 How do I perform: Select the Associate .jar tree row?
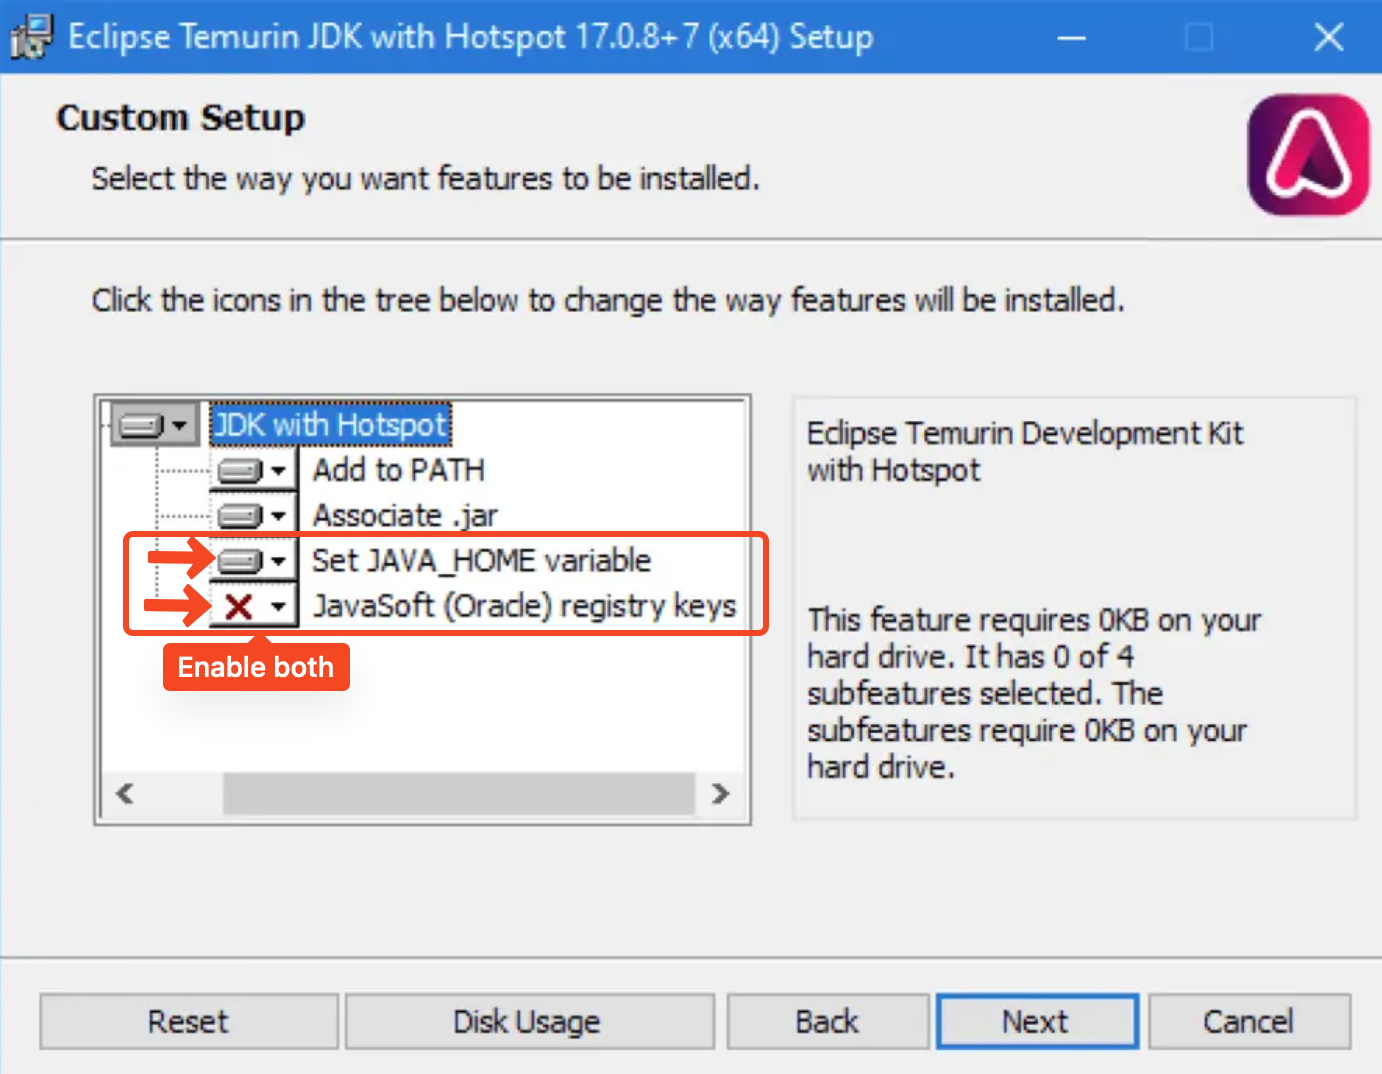[405, 516]
